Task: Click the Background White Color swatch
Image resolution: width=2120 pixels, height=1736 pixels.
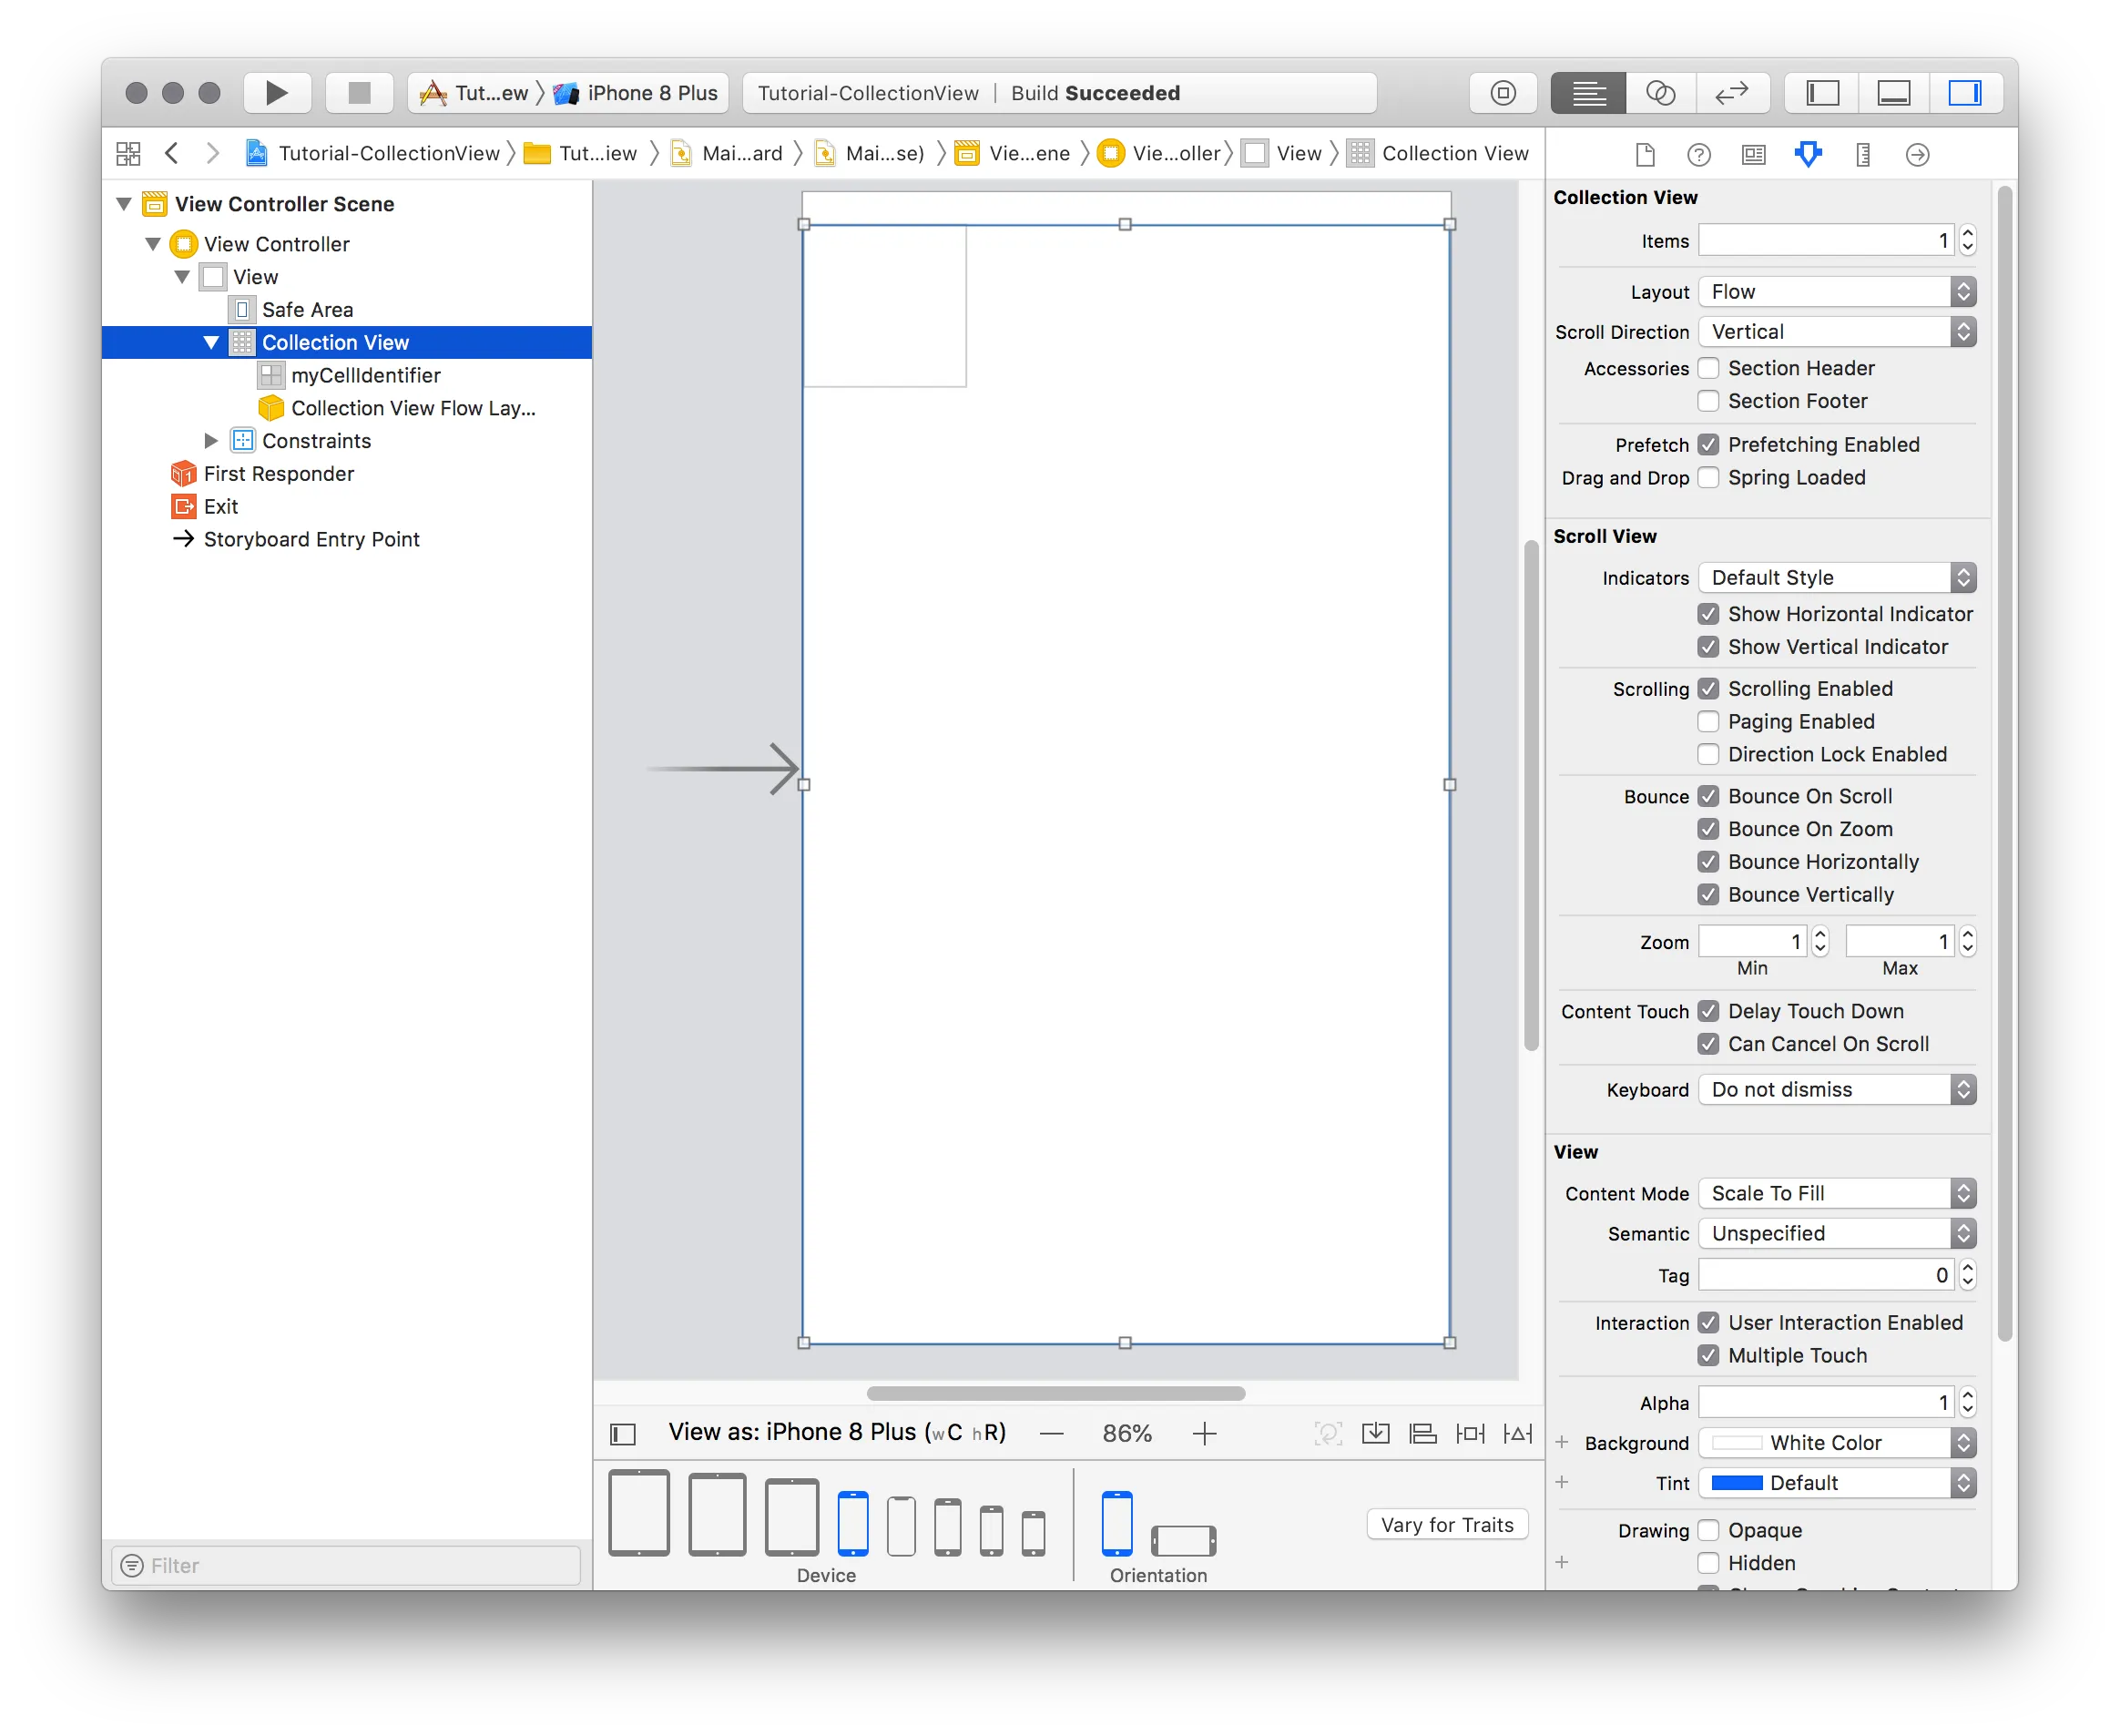Action: click(1737, 1442)
